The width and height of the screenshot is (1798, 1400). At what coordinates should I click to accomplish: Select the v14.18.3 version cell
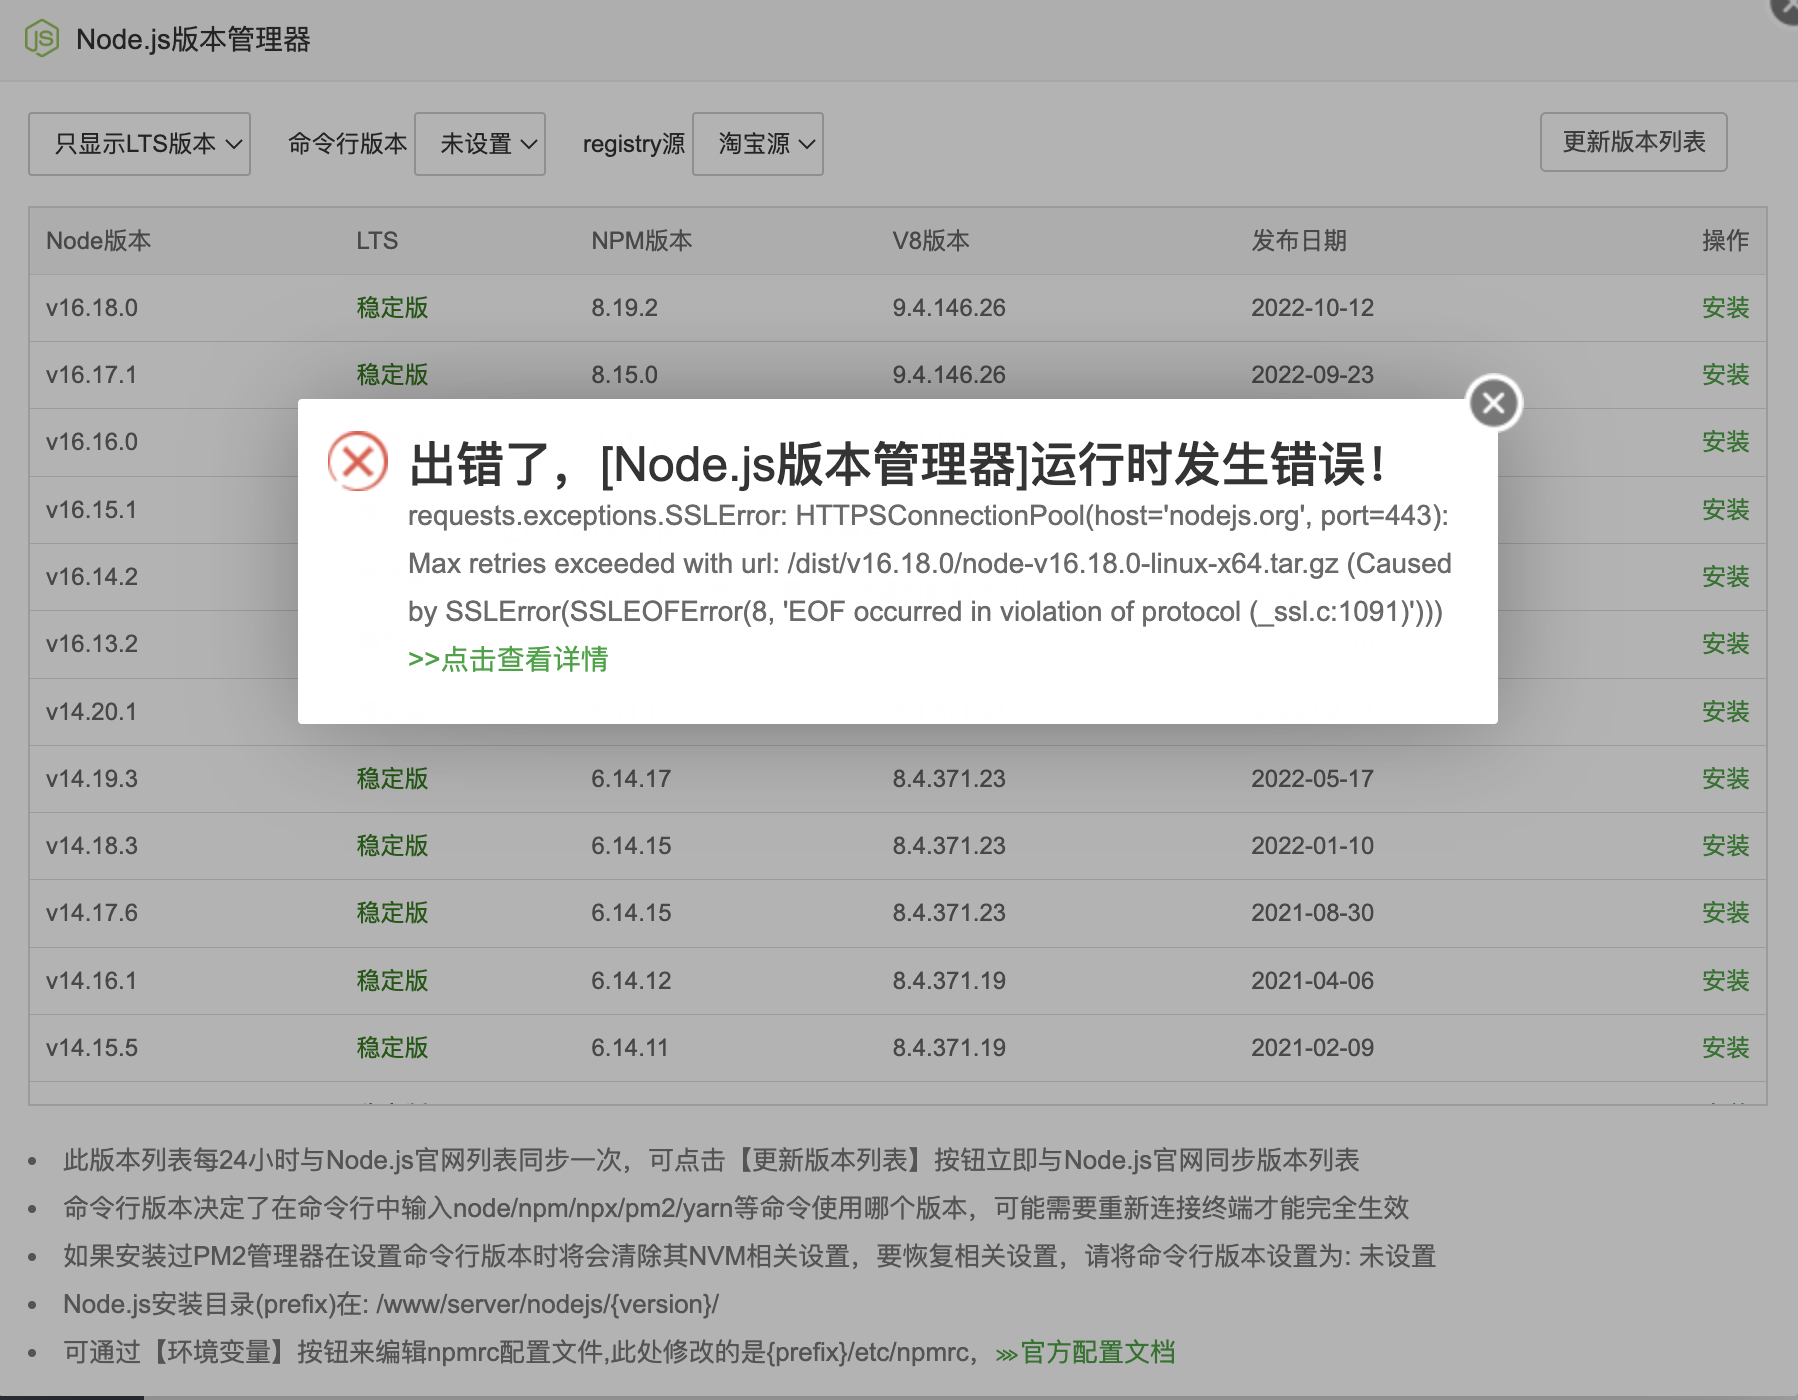92,846
